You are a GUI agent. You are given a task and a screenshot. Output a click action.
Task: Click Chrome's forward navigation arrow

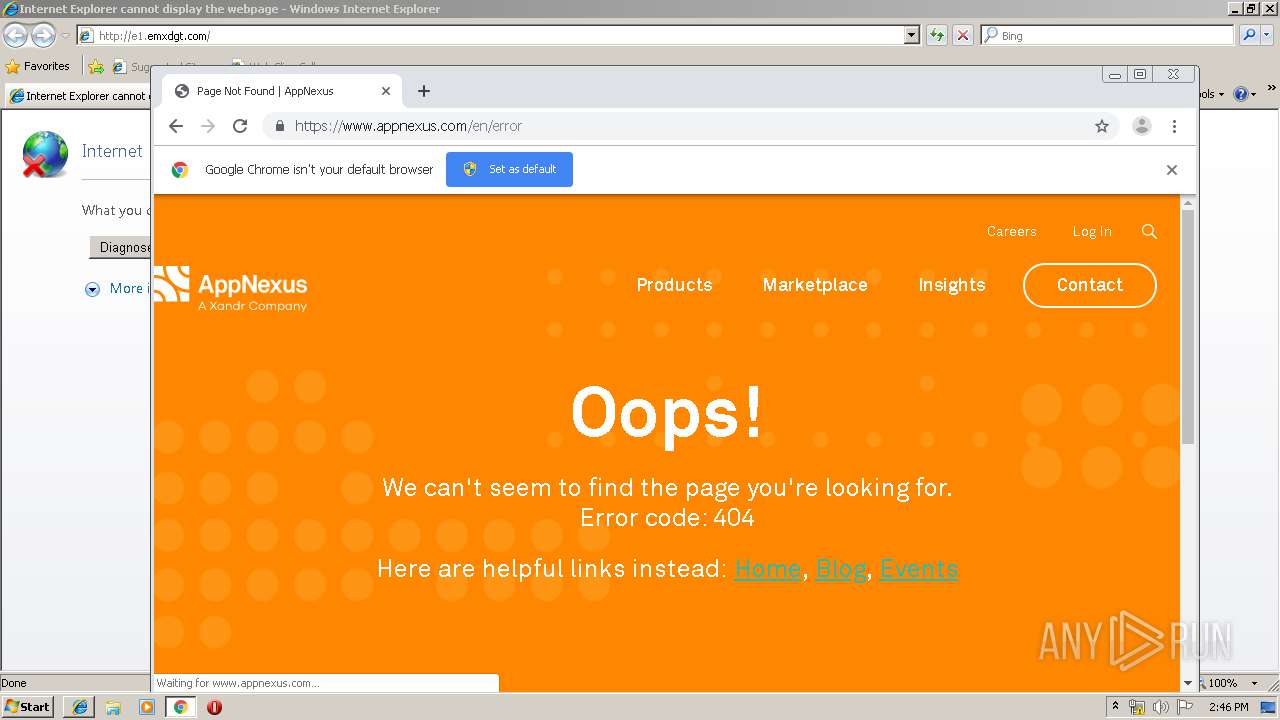208,126
